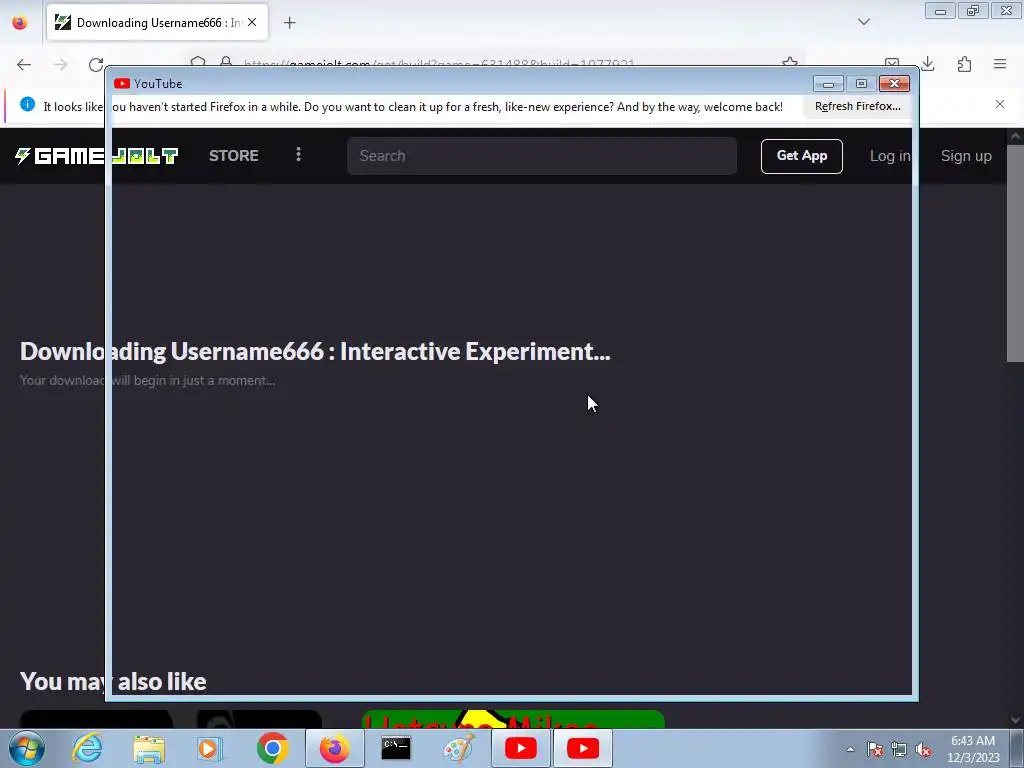Click the Firefox logo icon beside the tab

pyautogui.click(x=20, y=23)
